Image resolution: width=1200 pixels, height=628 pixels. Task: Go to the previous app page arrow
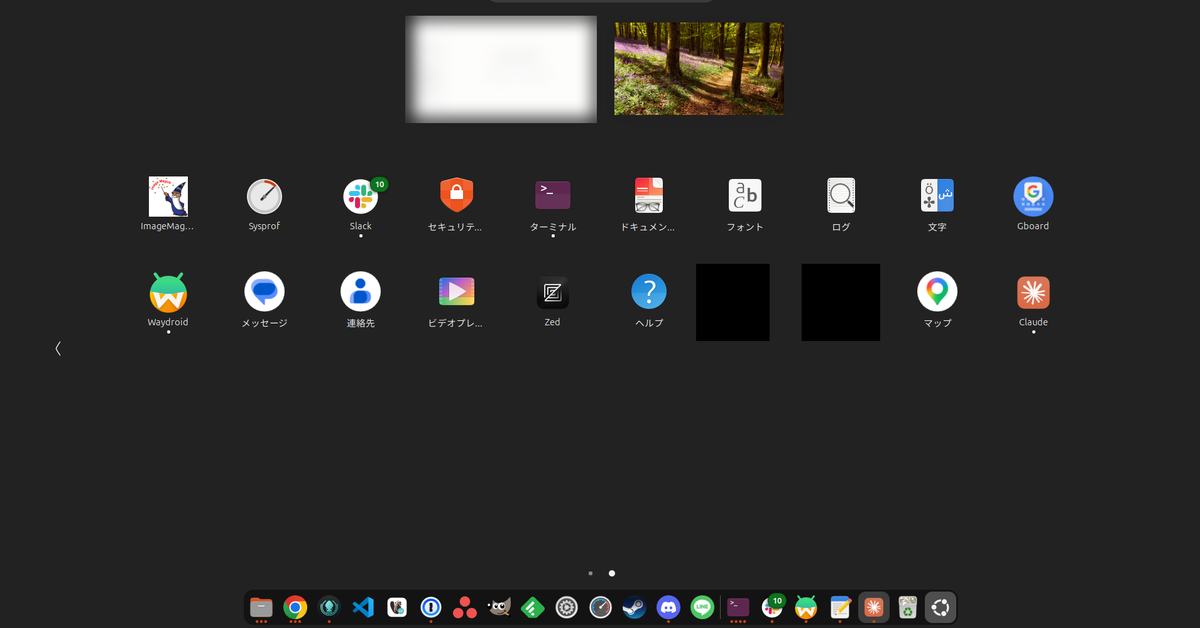pyautogui.click(x=58, y=348)
